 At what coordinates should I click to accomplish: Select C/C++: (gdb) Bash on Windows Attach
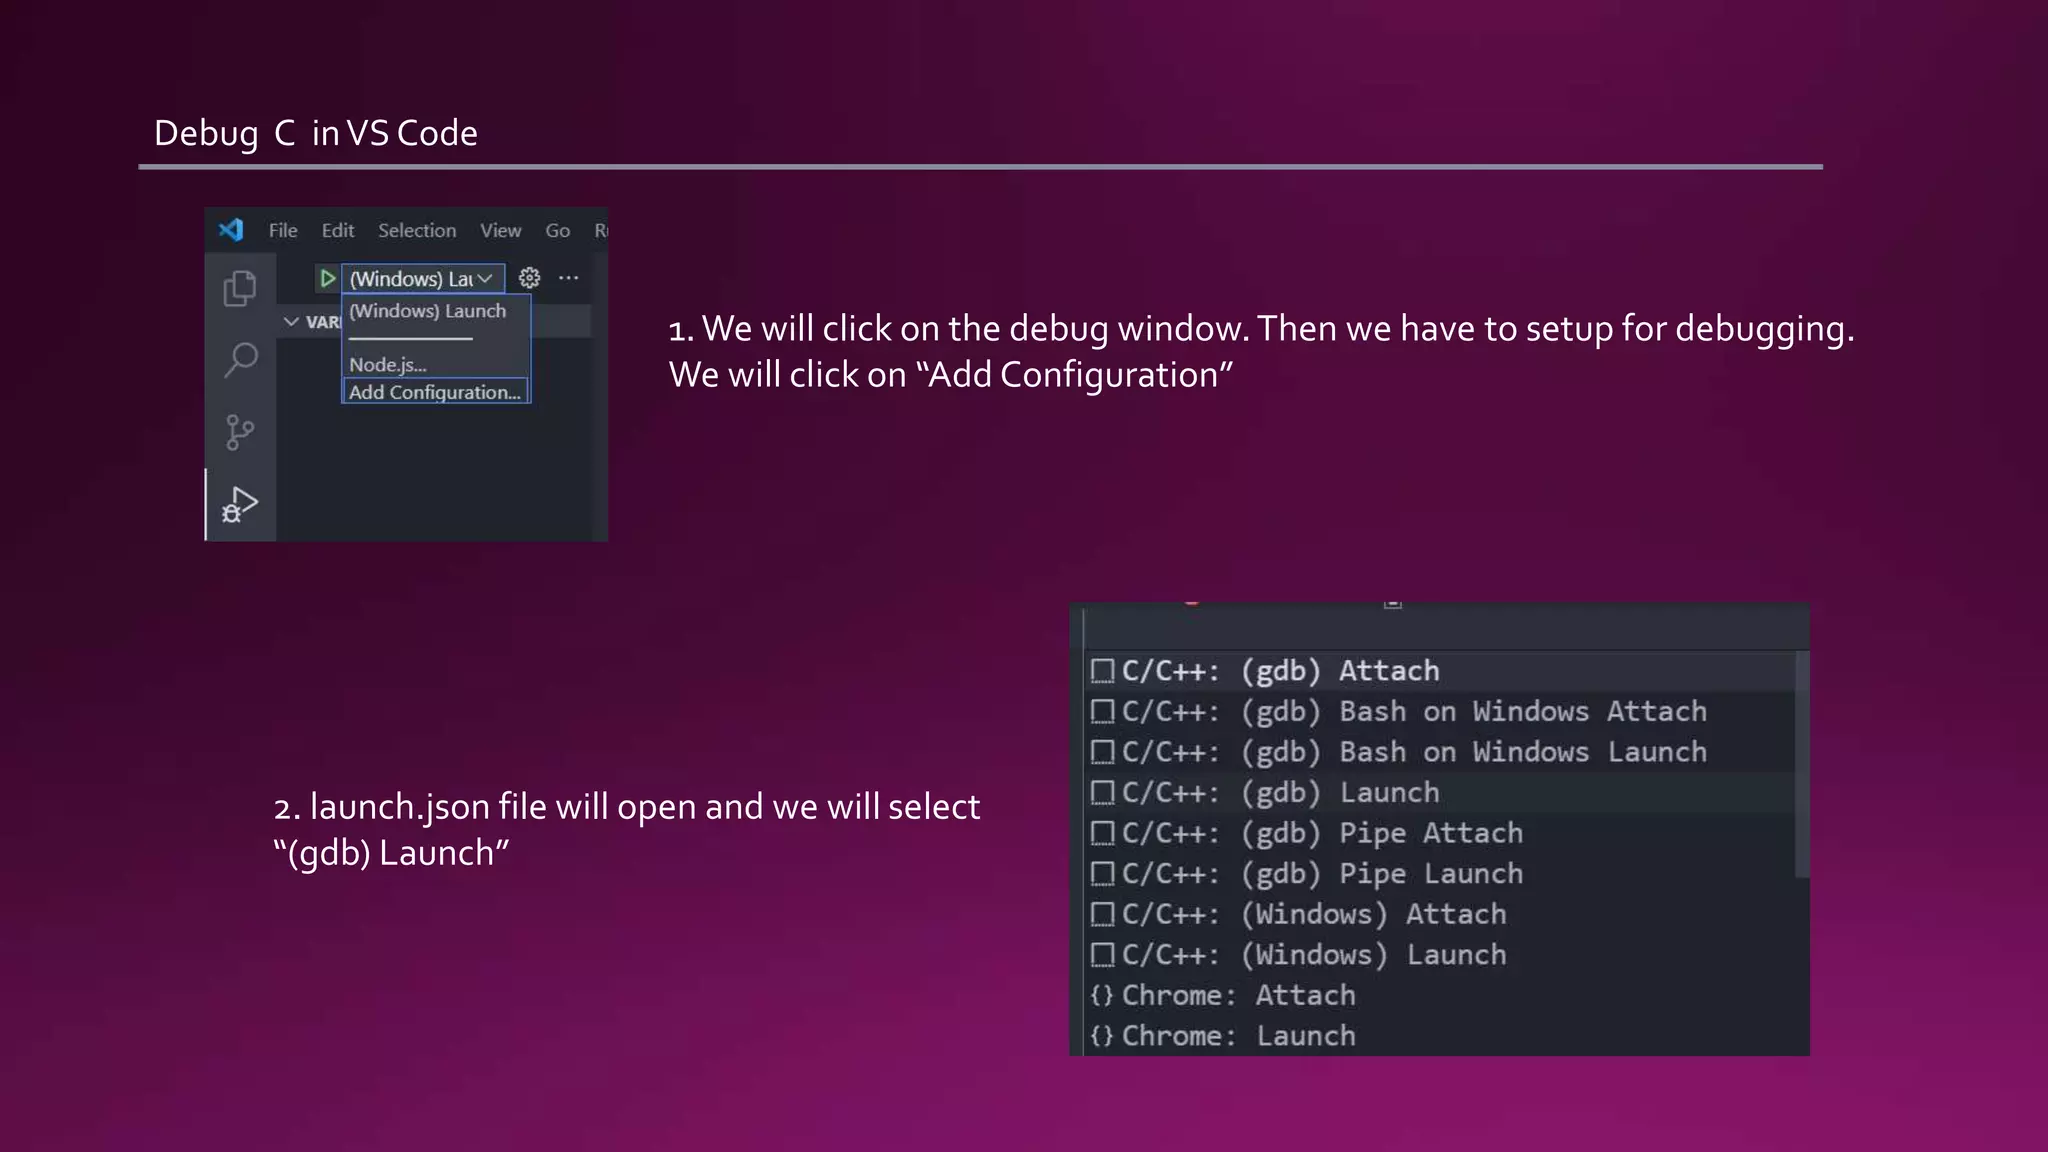pyautogui.click(x=1440, y=712)
